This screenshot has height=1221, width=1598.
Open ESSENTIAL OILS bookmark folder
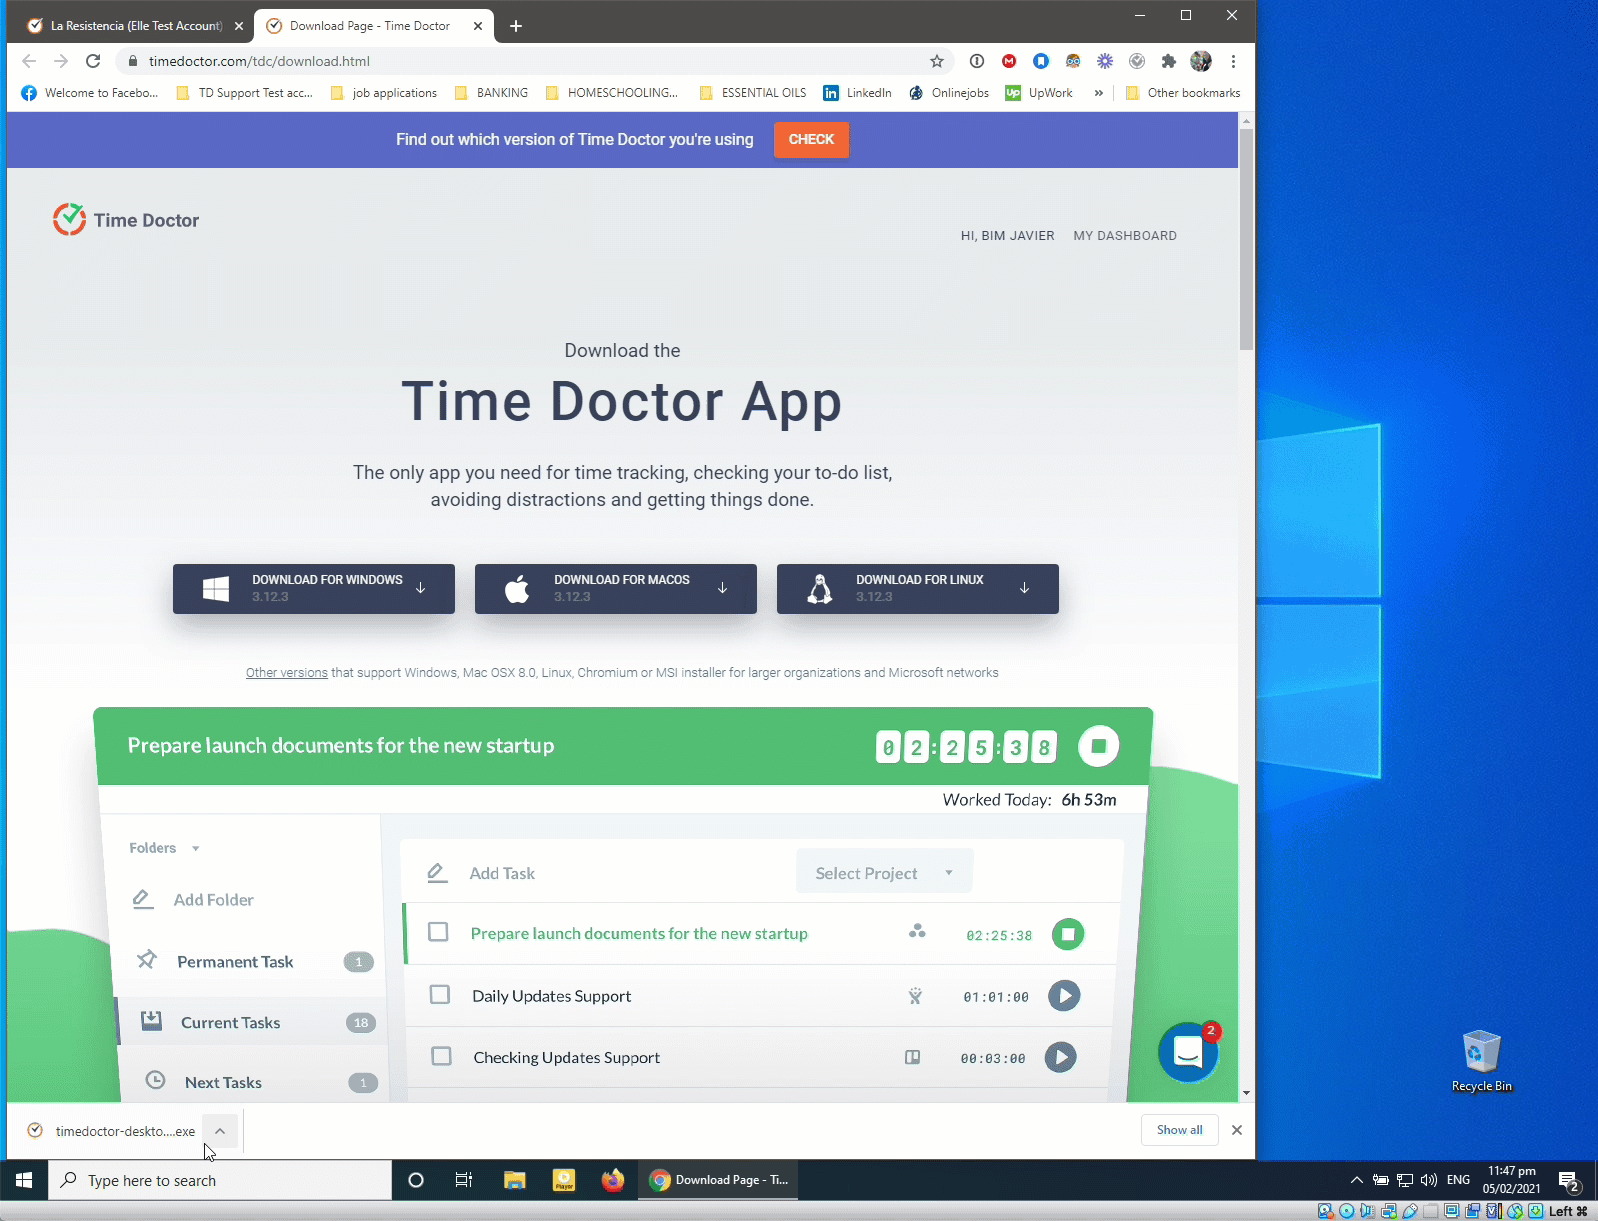[x=753, y=93]
